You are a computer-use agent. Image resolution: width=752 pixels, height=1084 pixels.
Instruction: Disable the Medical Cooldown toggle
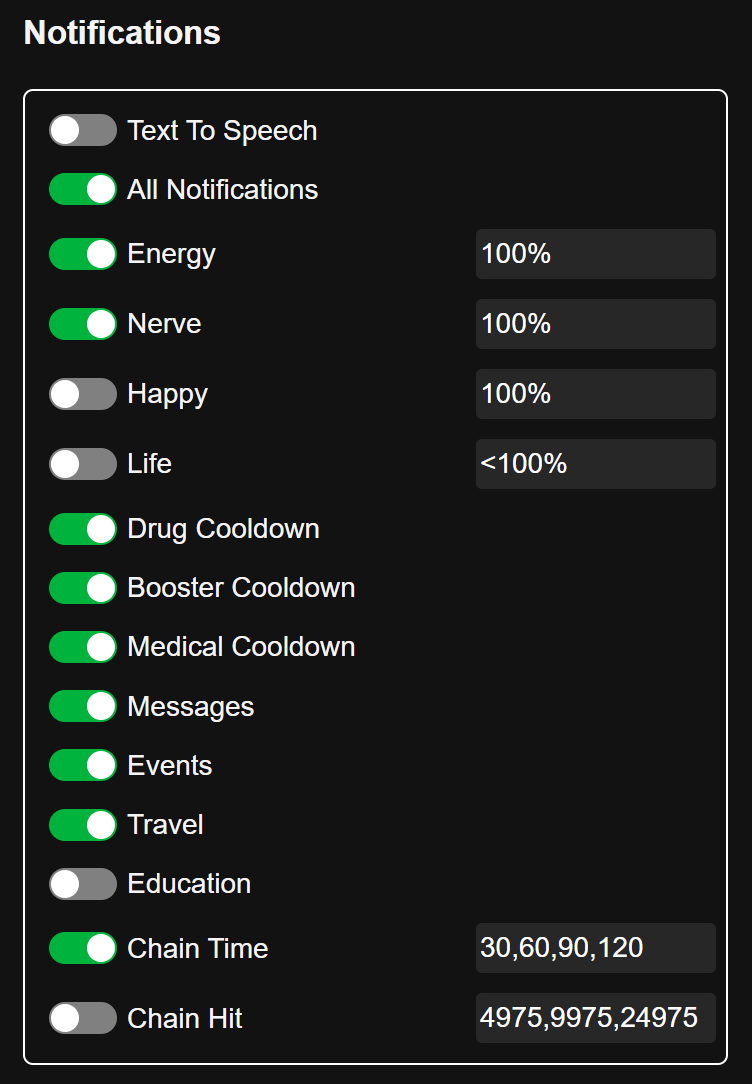(x=83, y=647)
